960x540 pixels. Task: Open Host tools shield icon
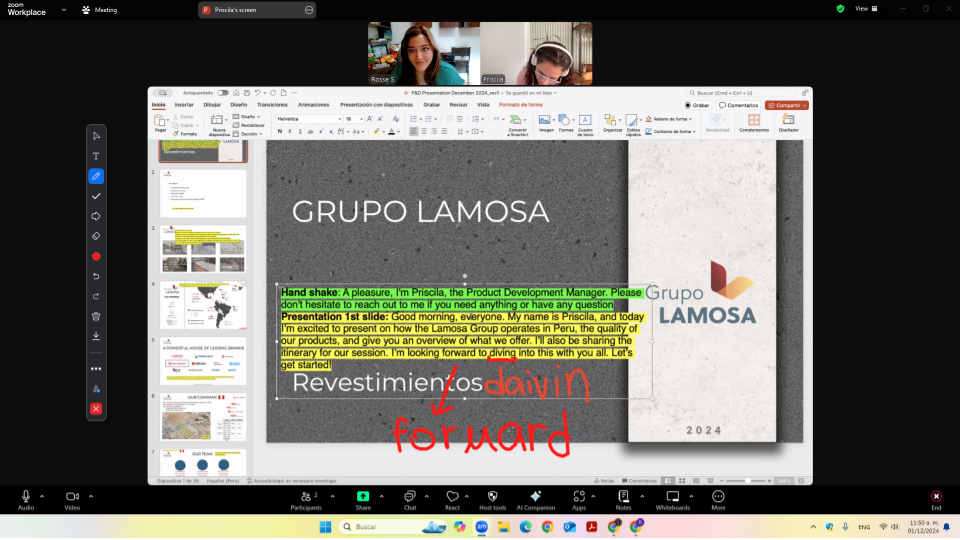[x=492, y=500]
